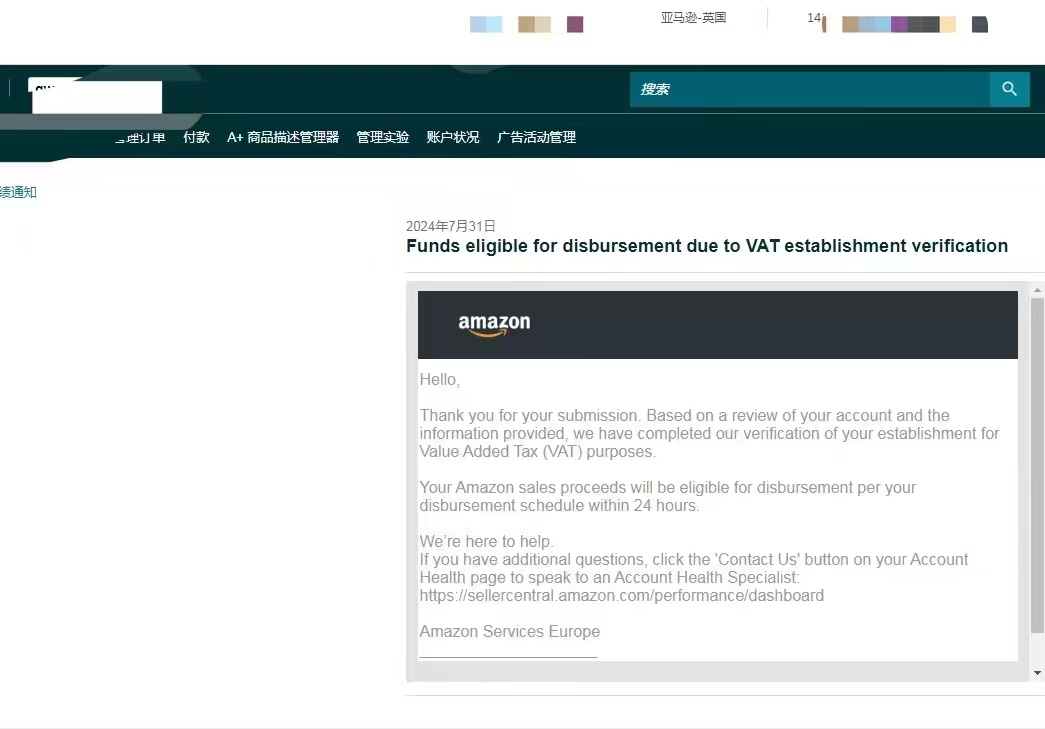Open A+ 商品描述管理器 menu item
Screen dimensions: 1045x729
coord(283,137)
